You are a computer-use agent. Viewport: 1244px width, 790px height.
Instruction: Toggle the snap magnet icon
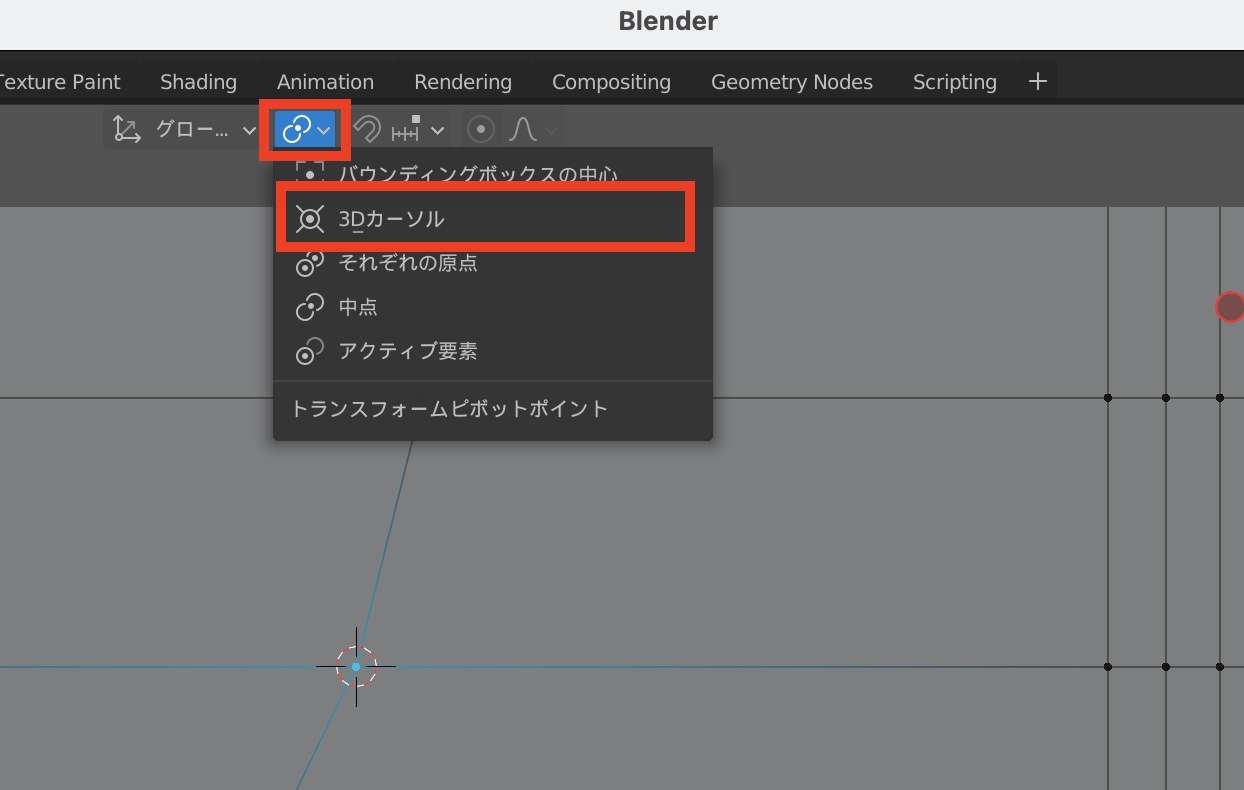pyautogui.click(x=368, y=130)
